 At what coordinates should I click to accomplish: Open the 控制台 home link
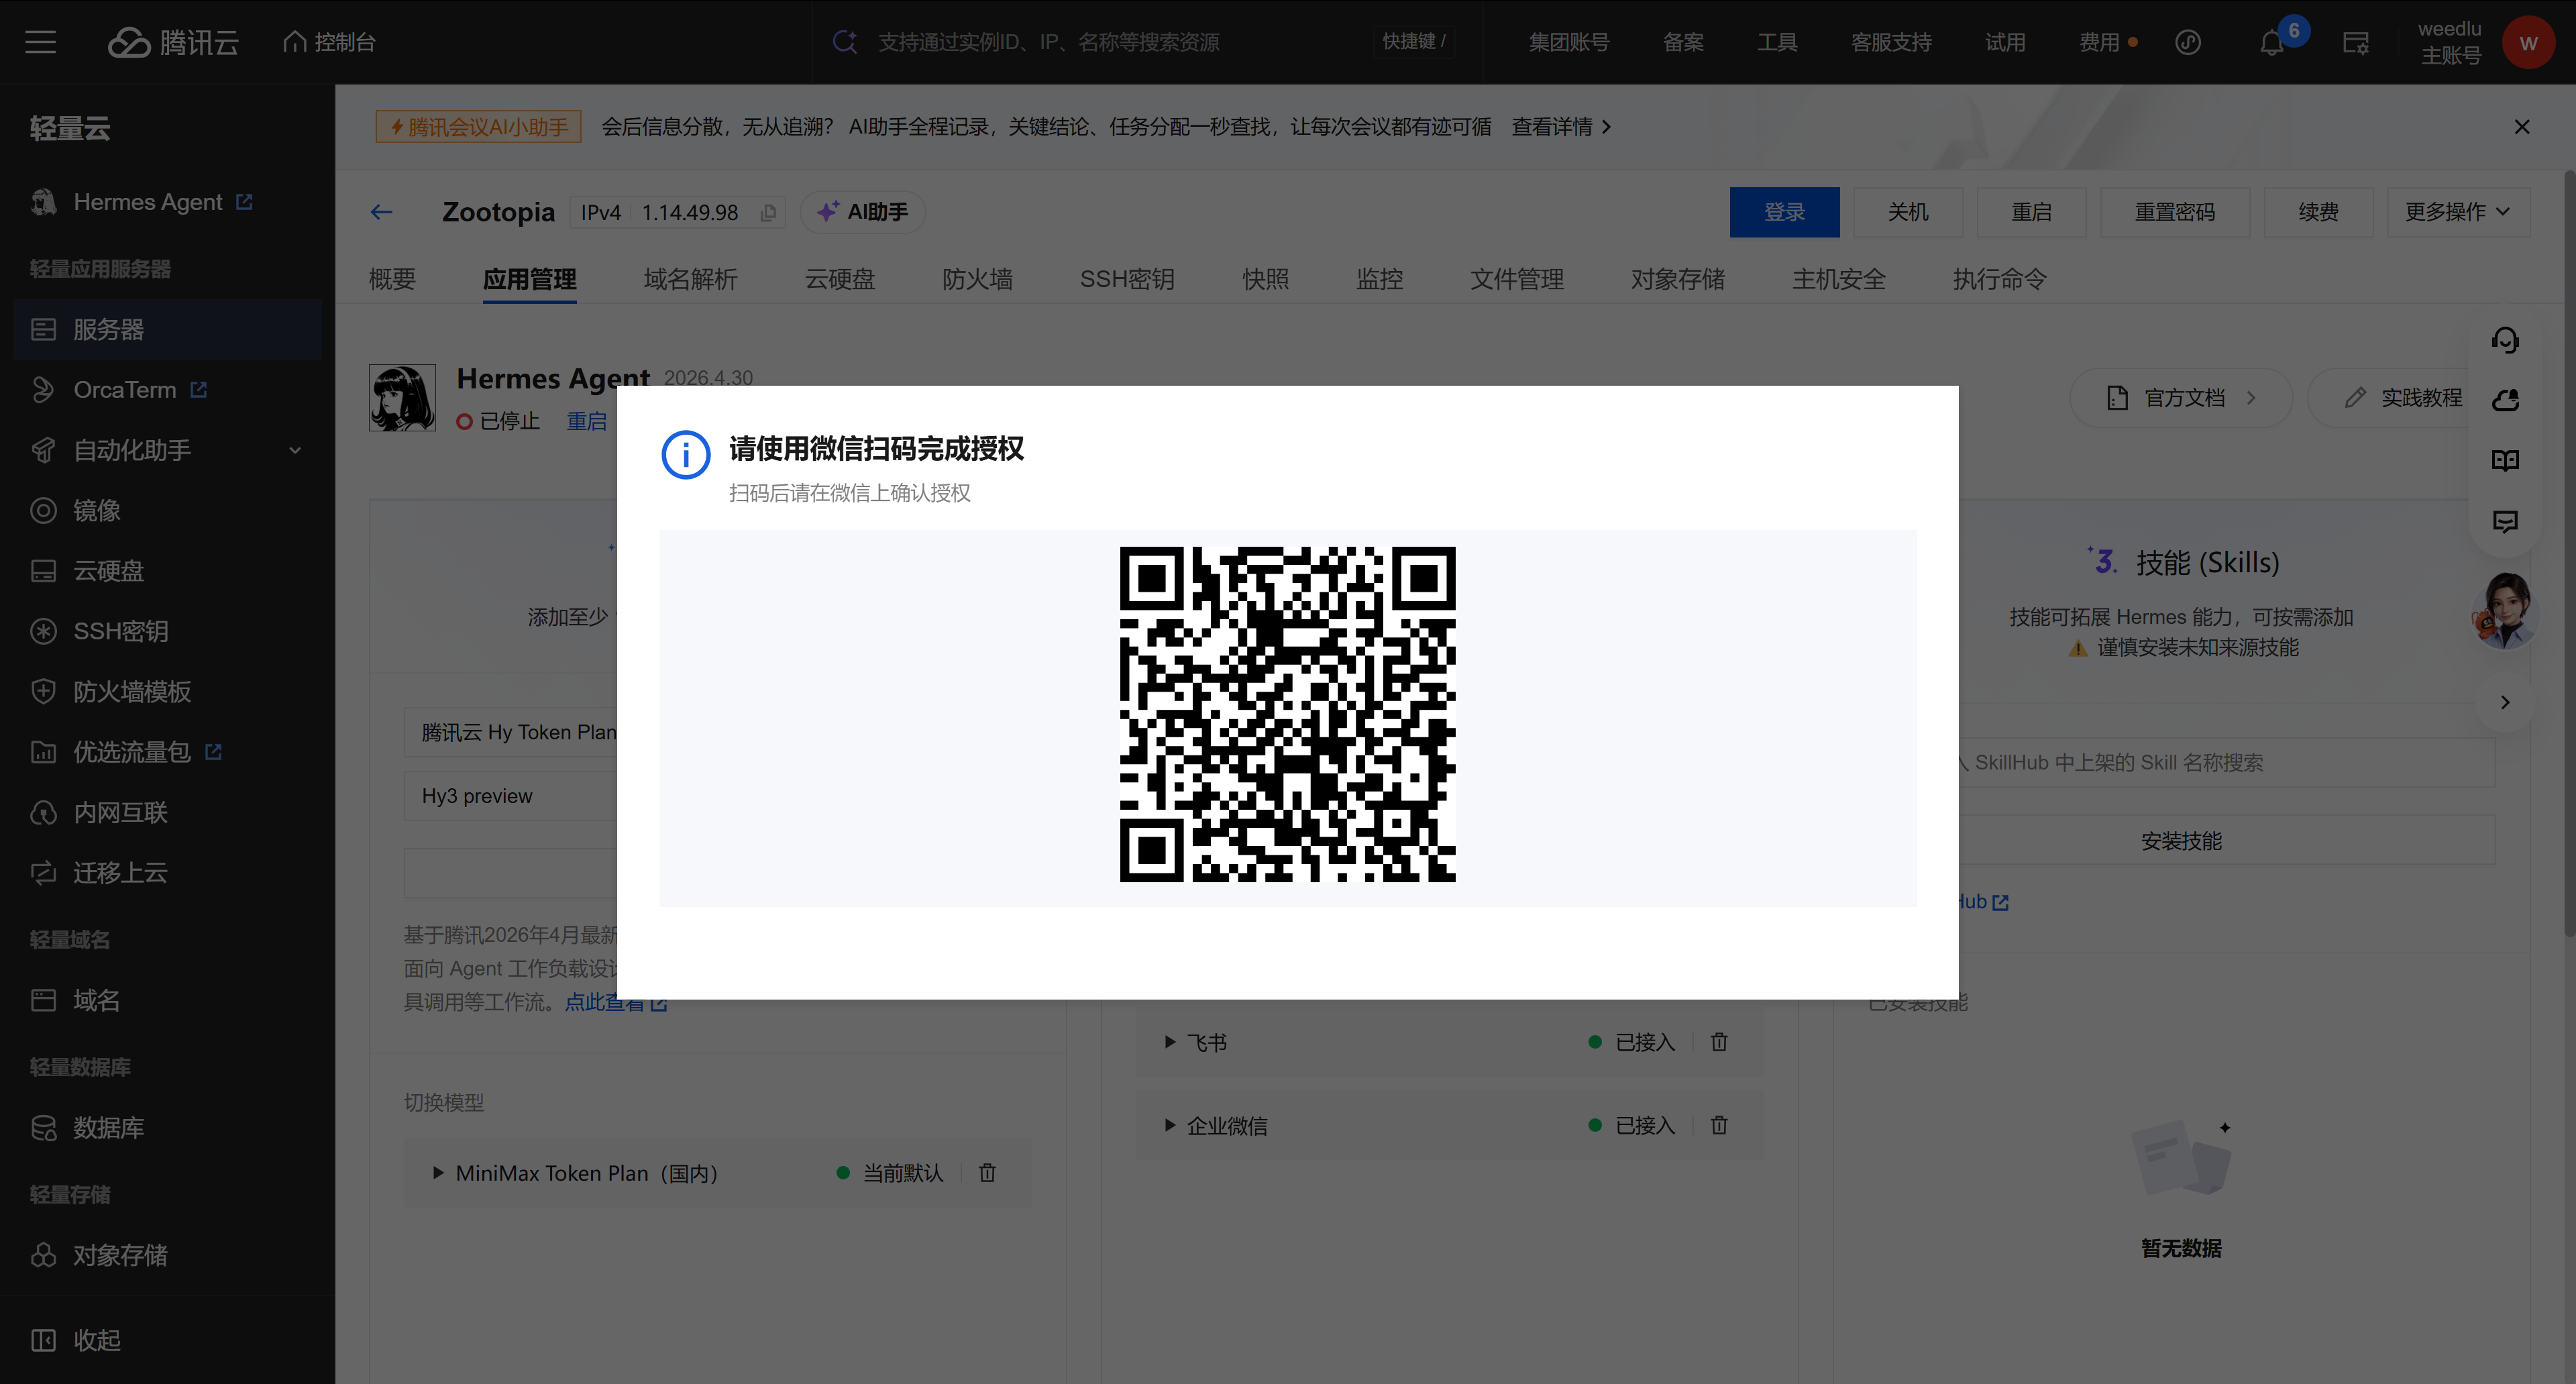(x=329, y=42)
